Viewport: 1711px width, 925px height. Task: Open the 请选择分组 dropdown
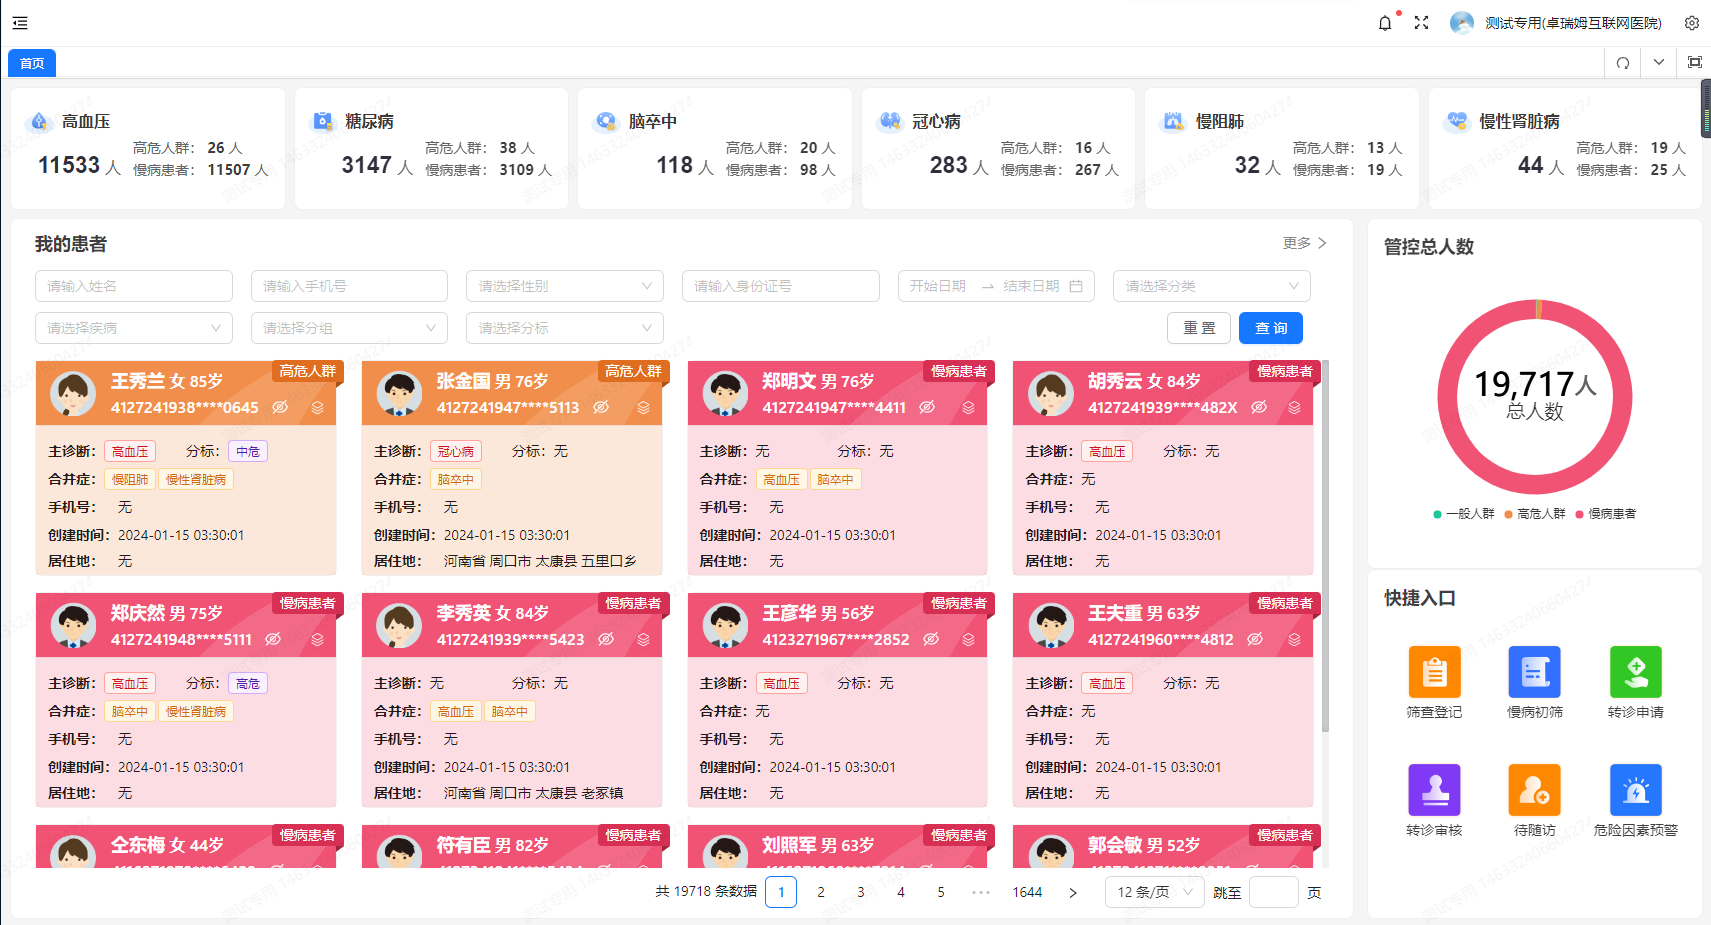tap(349, 328)
